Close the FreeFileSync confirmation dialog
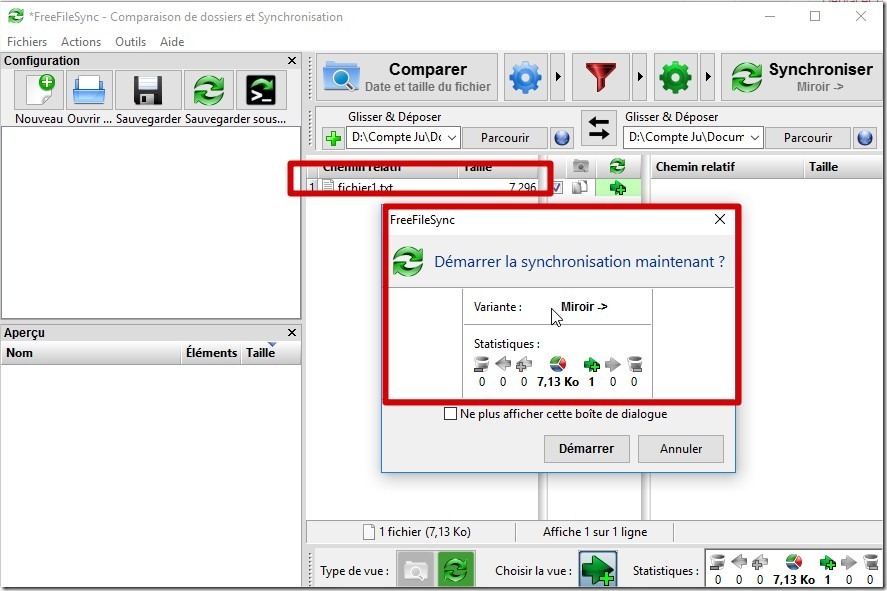887x591 pixels. tap(720, 219)
